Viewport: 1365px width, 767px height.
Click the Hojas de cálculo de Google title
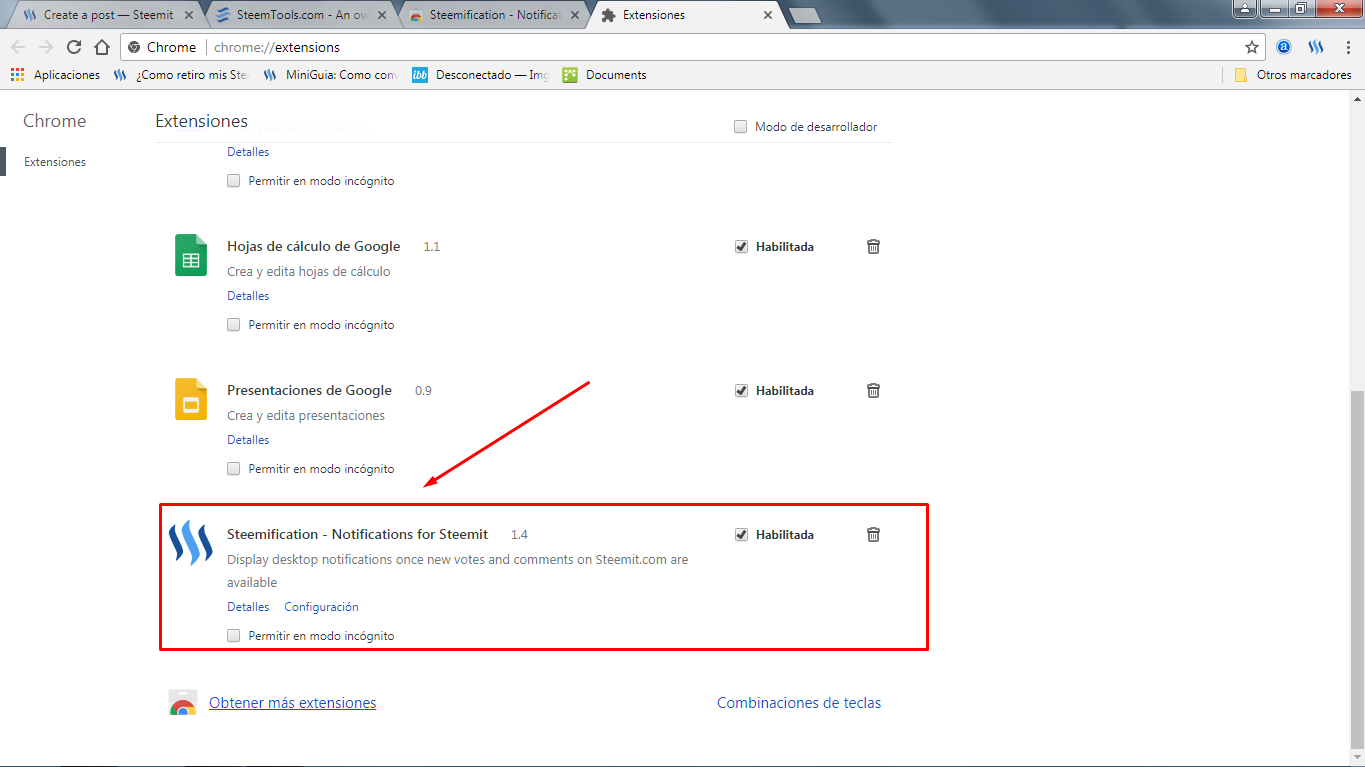coord(313,246)
